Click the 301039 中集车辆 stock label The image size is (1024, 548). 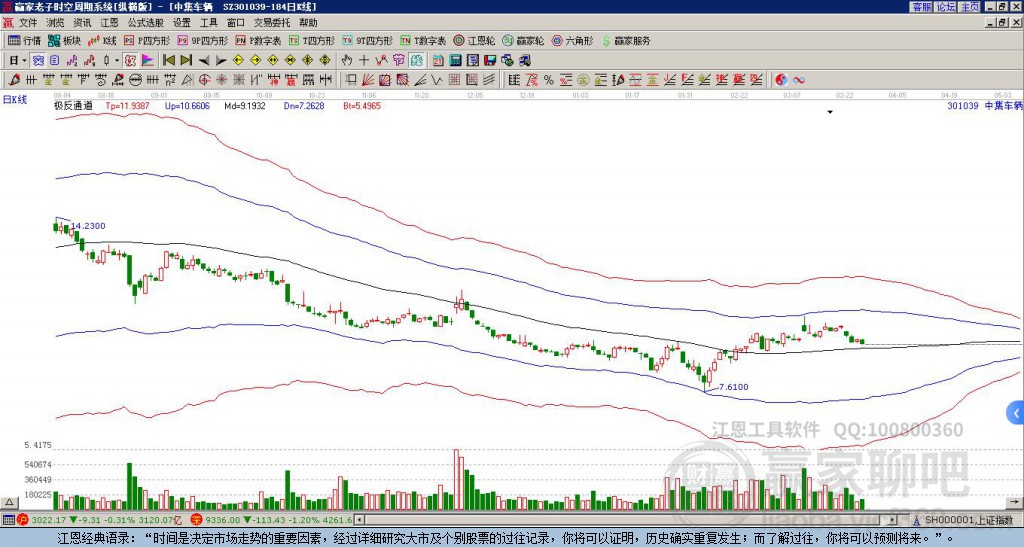coord(985,105)
